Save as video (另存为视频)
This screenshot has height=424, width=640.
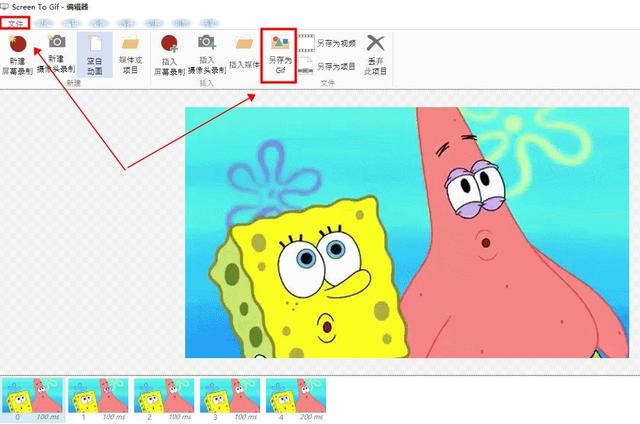327,43
